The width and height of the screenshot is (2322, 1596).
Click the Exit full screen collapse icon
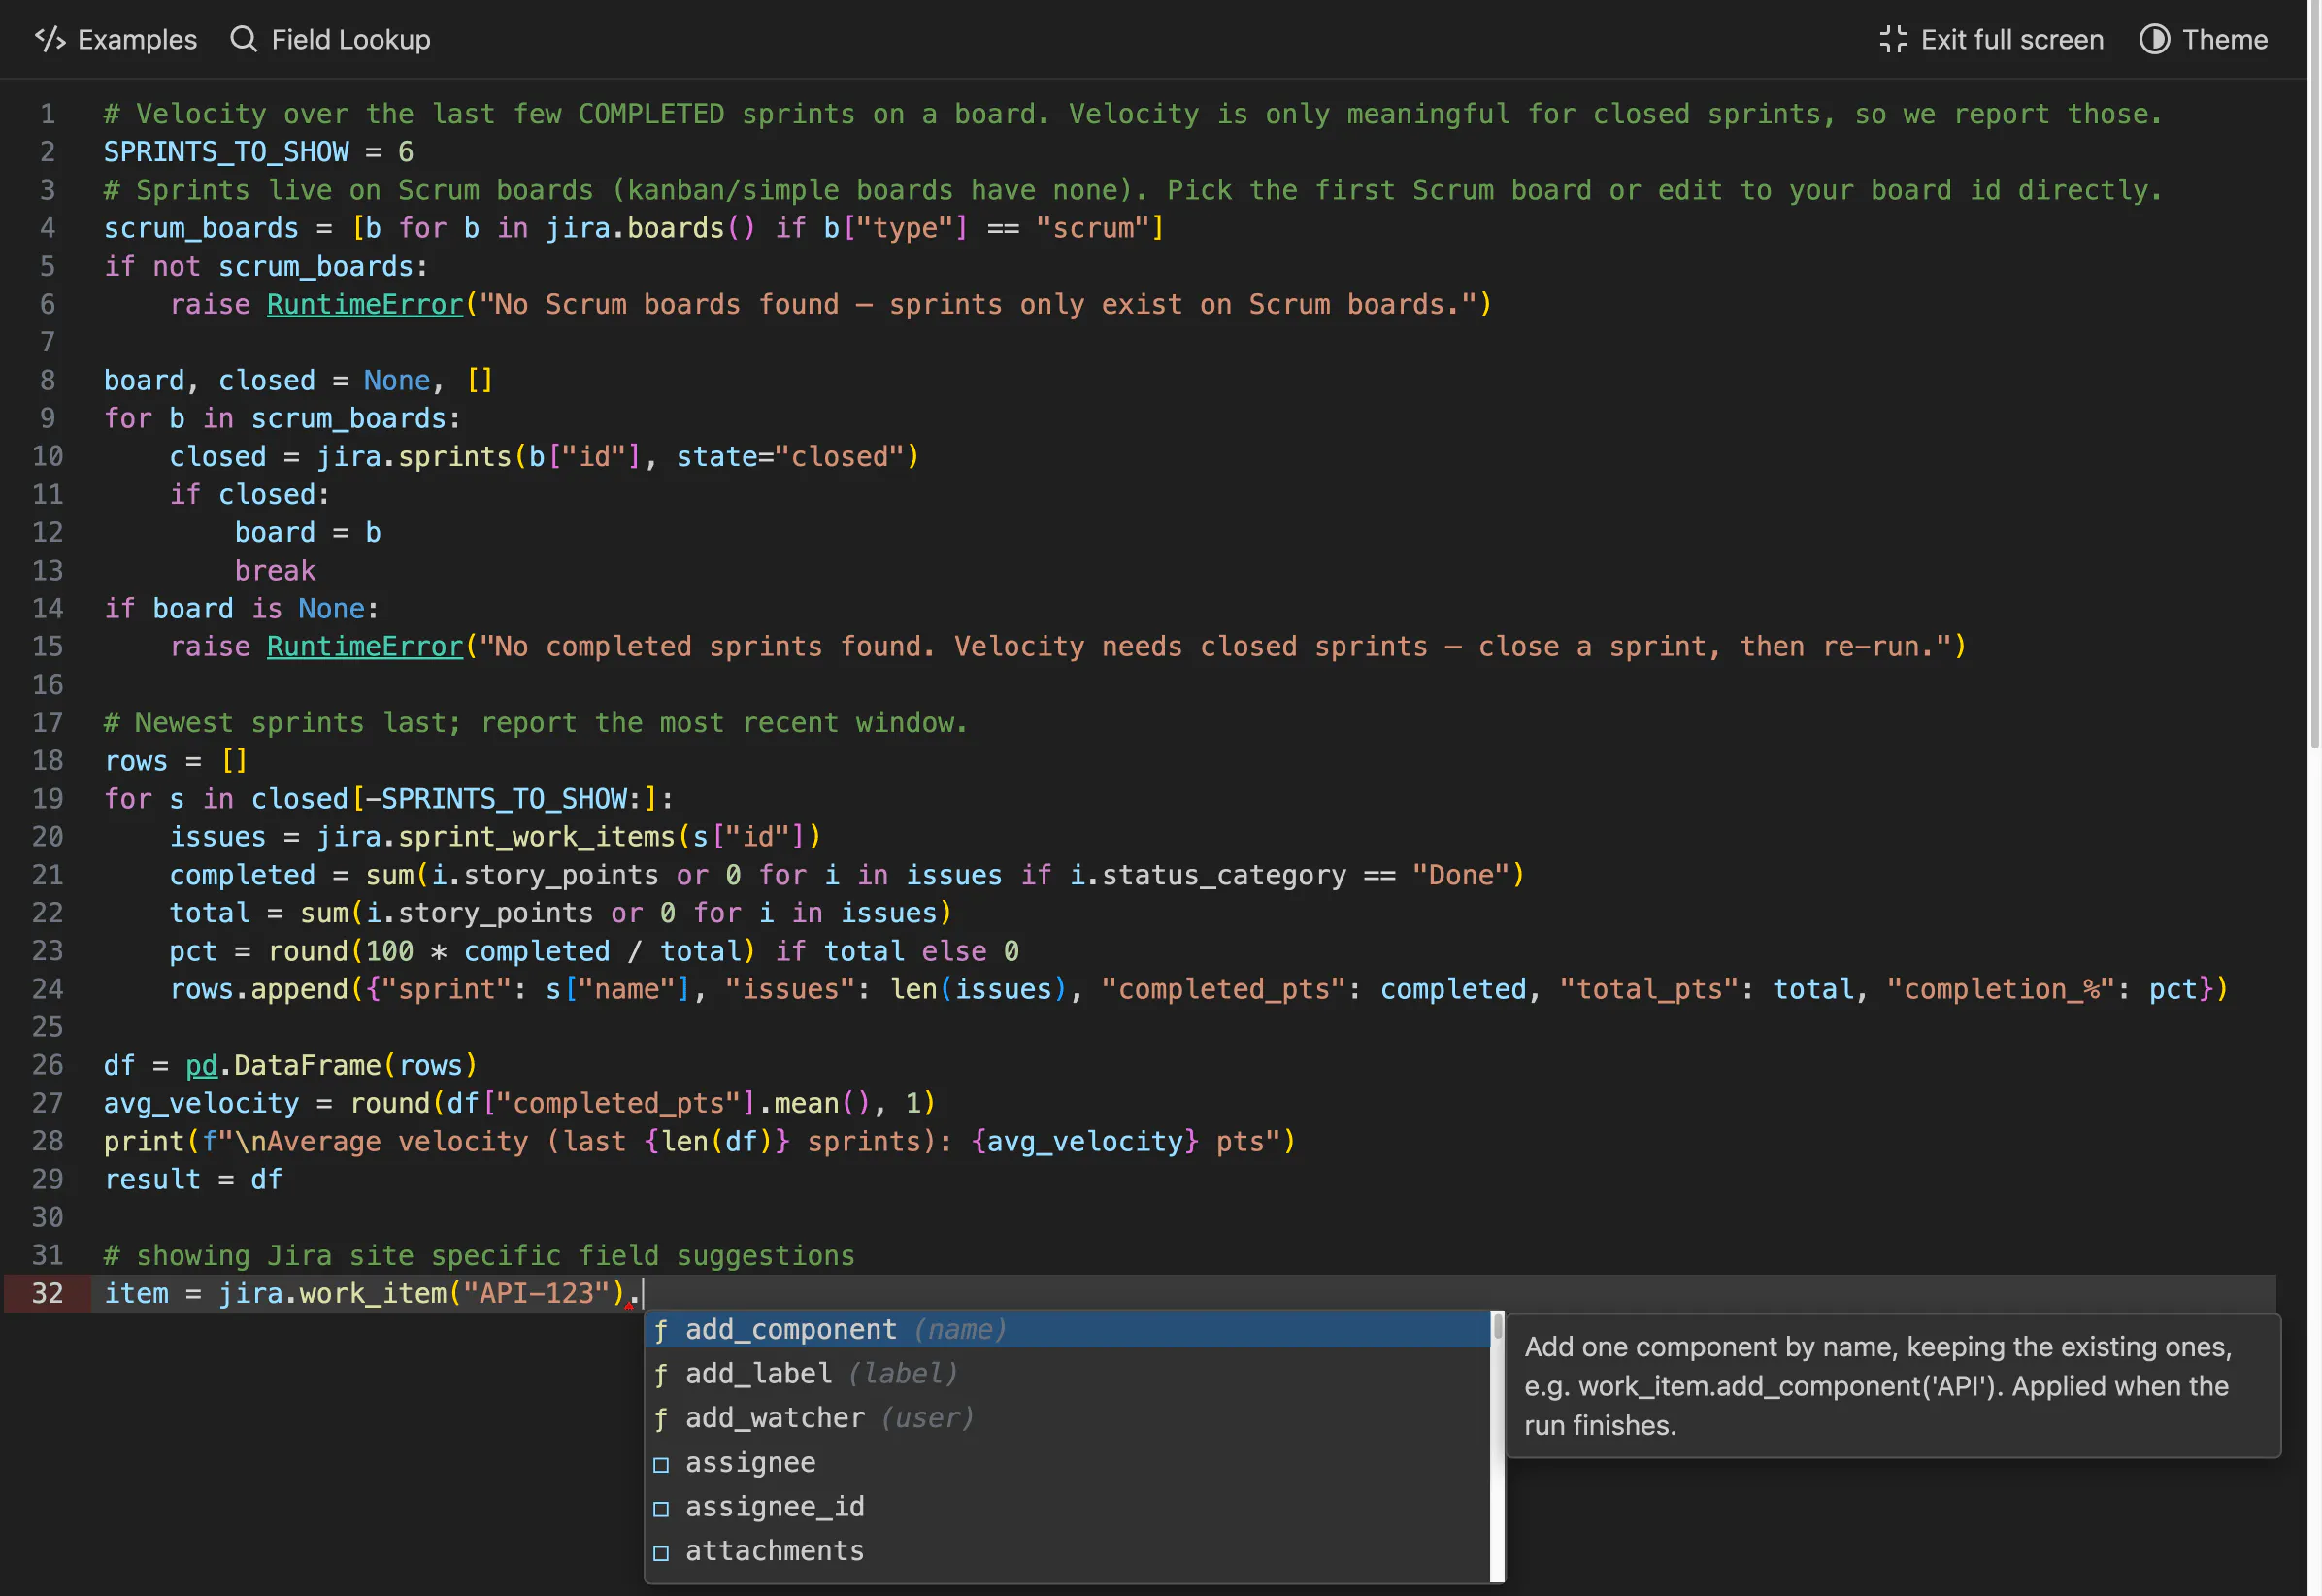click(1893, 40)
